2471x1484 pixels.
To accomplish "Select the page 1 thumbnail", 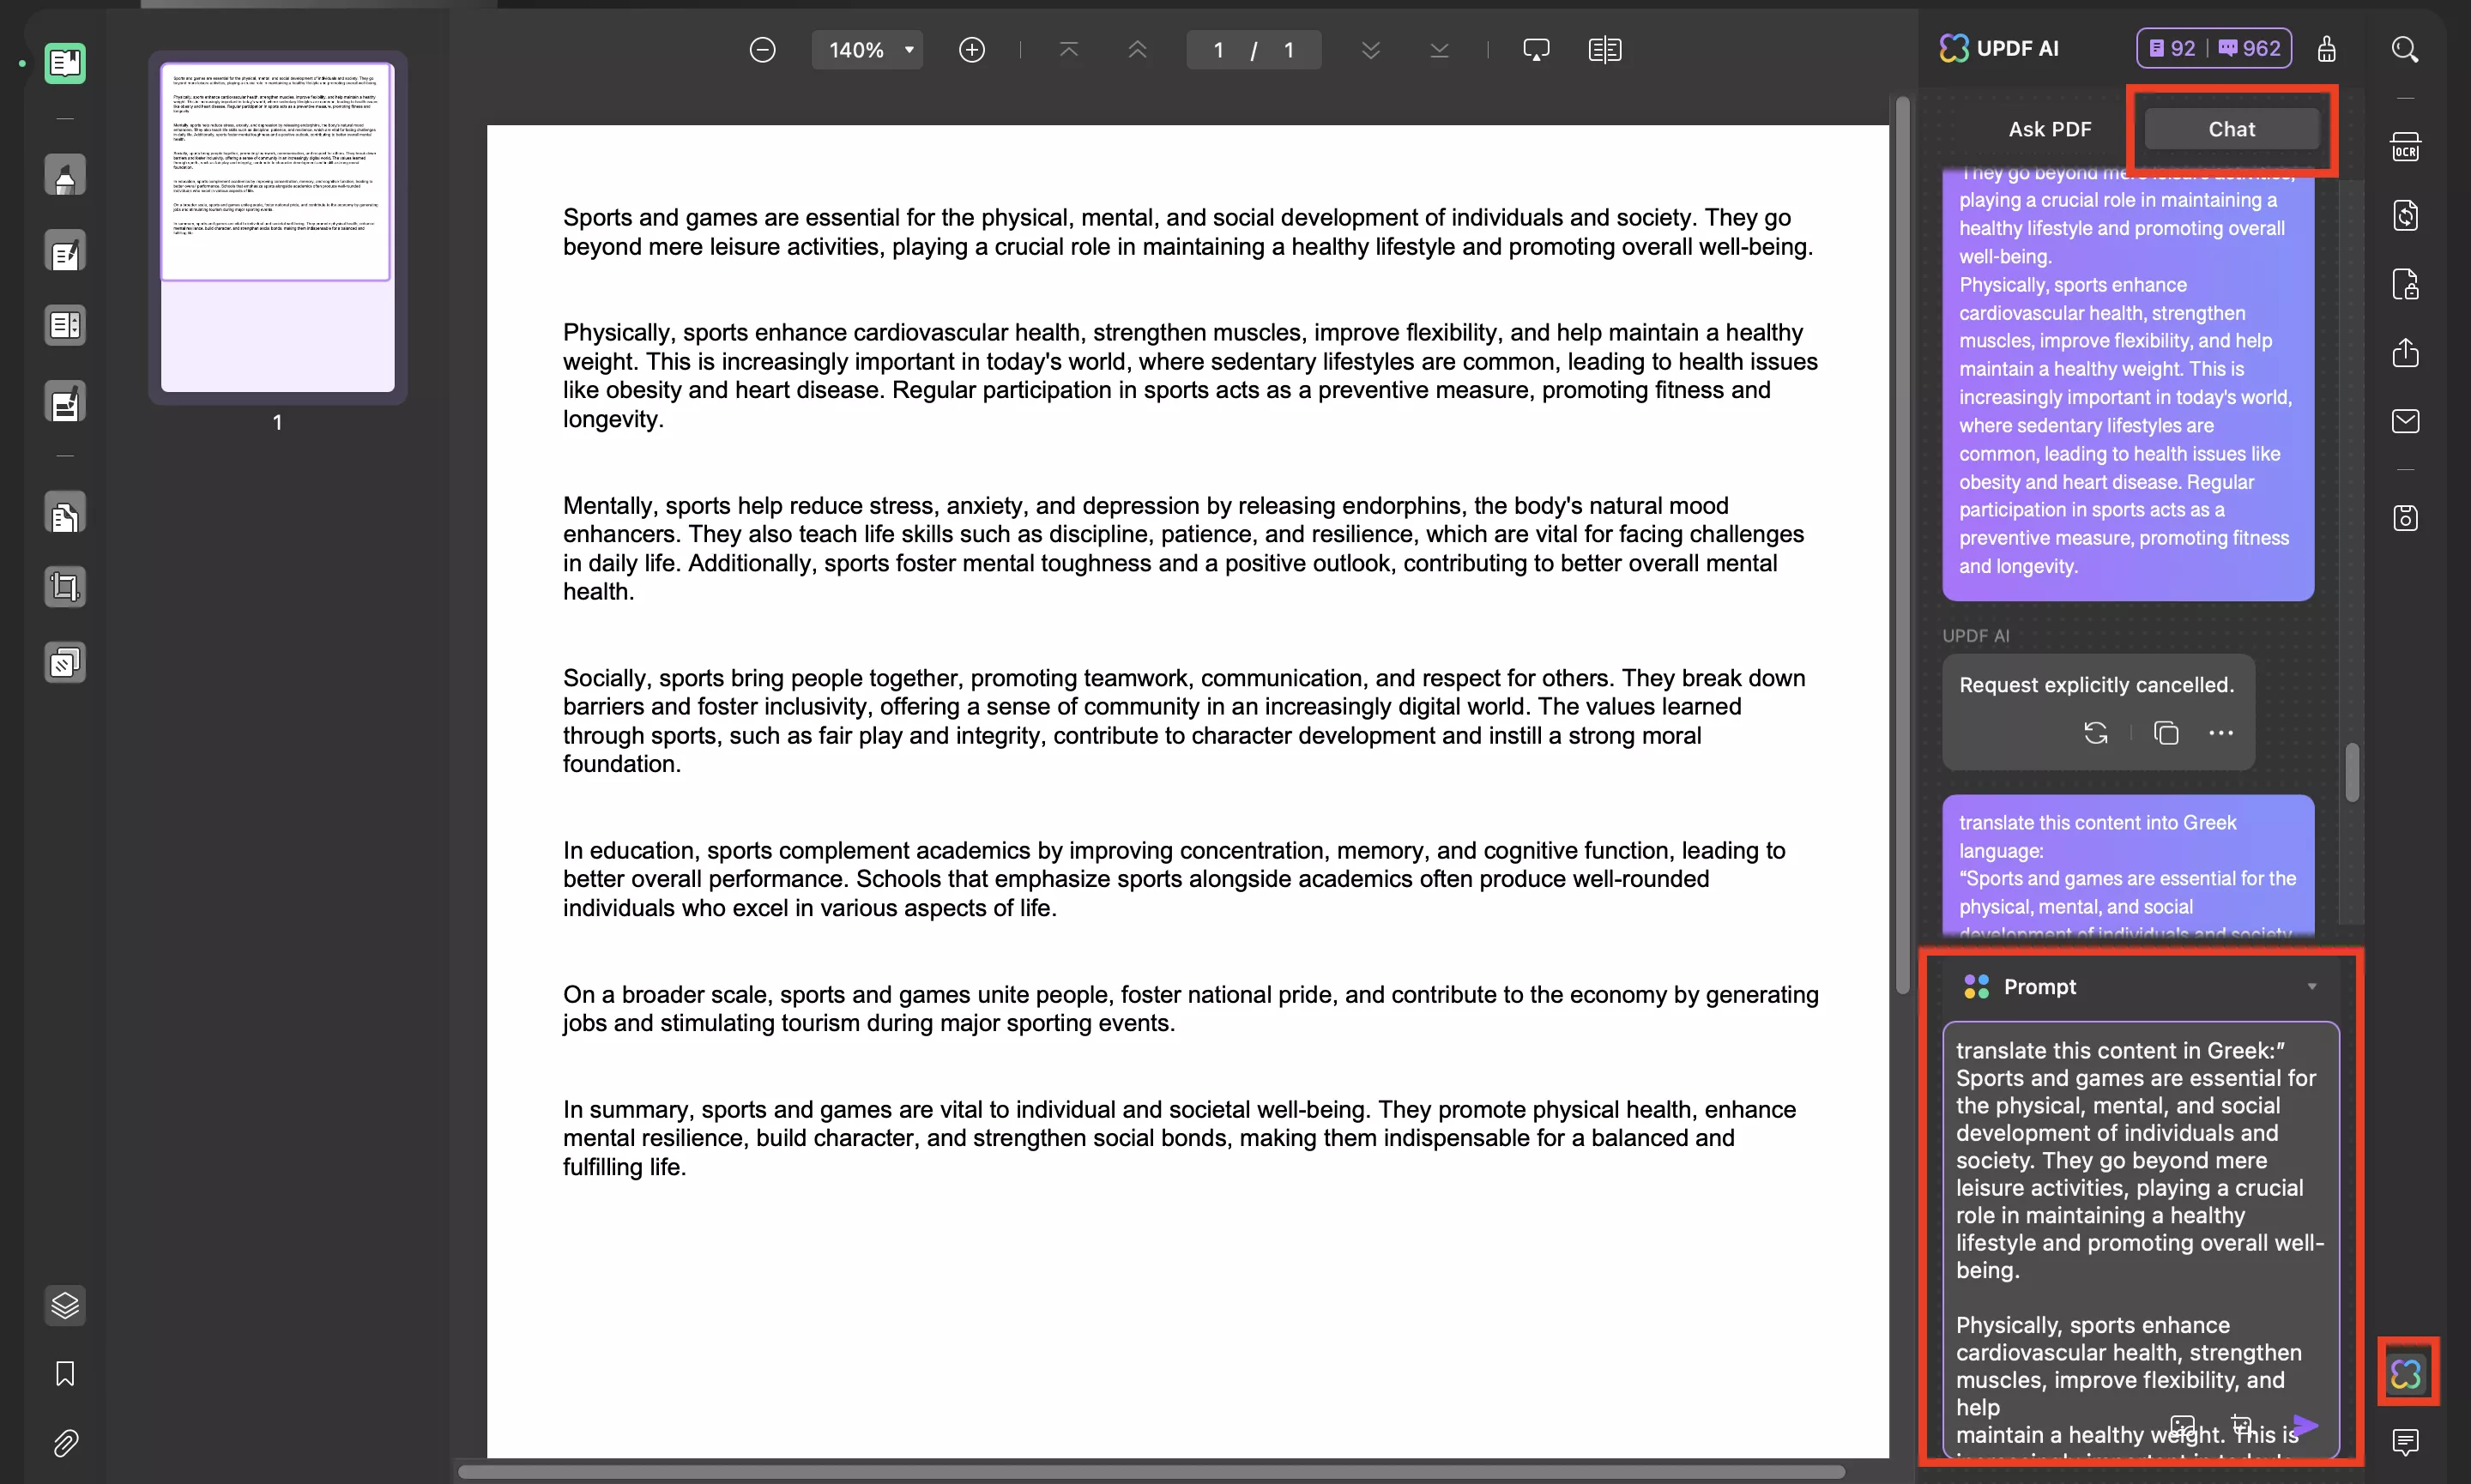I will [x=277, y=230].
